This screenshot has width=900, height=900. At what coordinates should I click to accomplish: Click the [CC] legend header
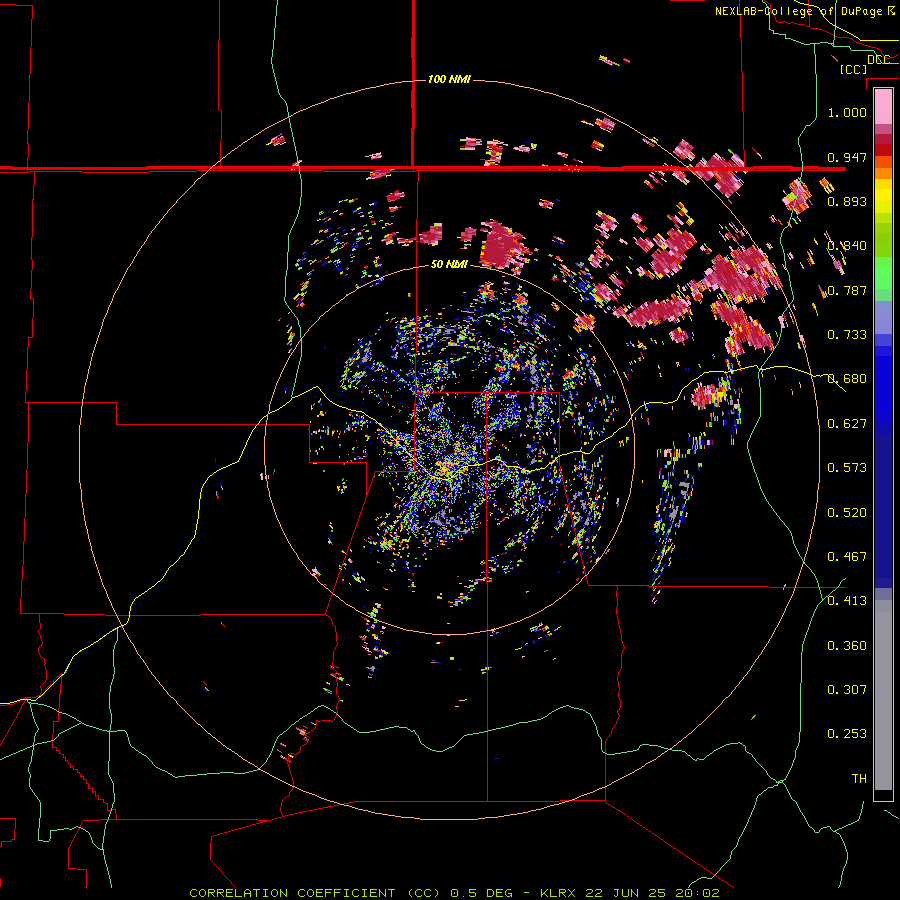pyautogui.click(x=853, y=69)
